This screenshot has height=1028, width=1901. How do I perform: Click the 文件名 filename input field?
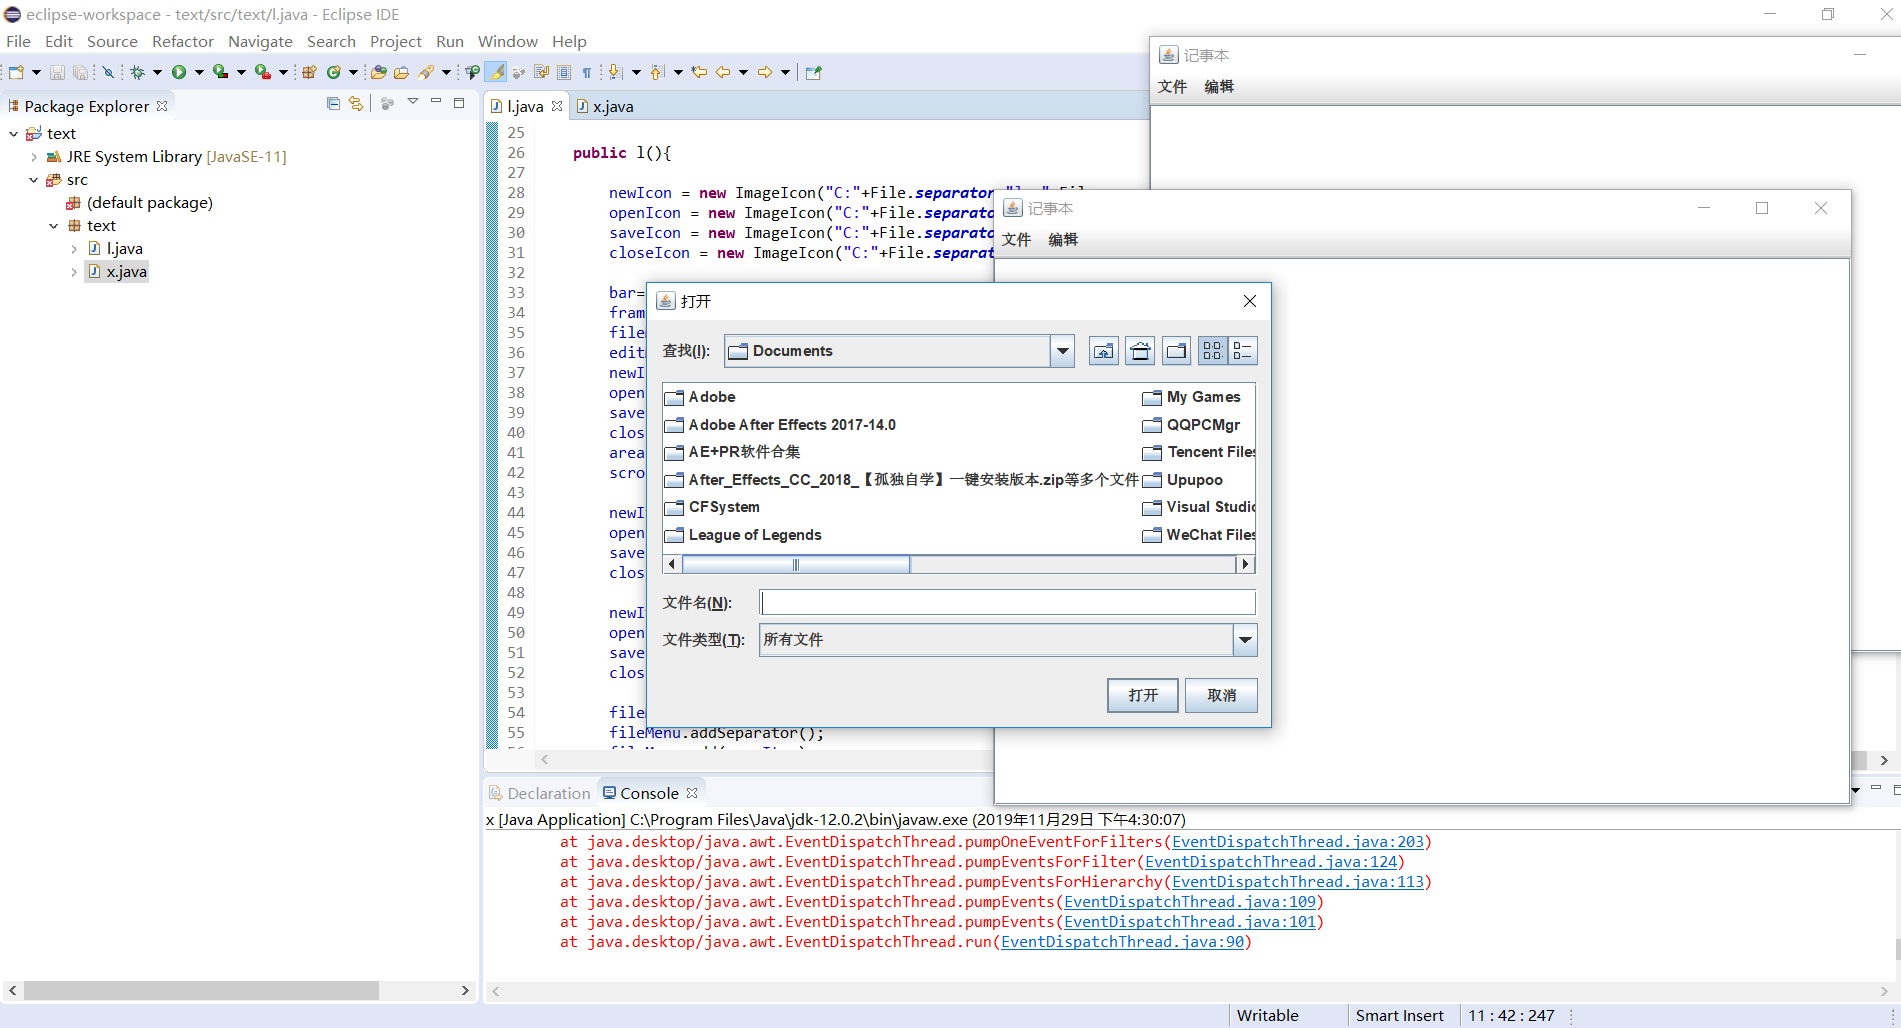1007,602
